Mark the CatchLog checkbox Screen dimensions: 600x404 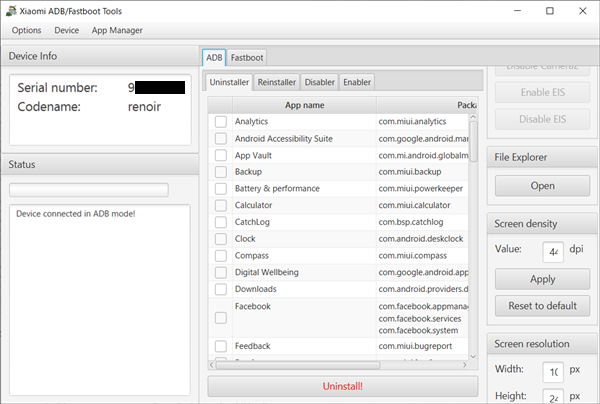pos(221,222)
